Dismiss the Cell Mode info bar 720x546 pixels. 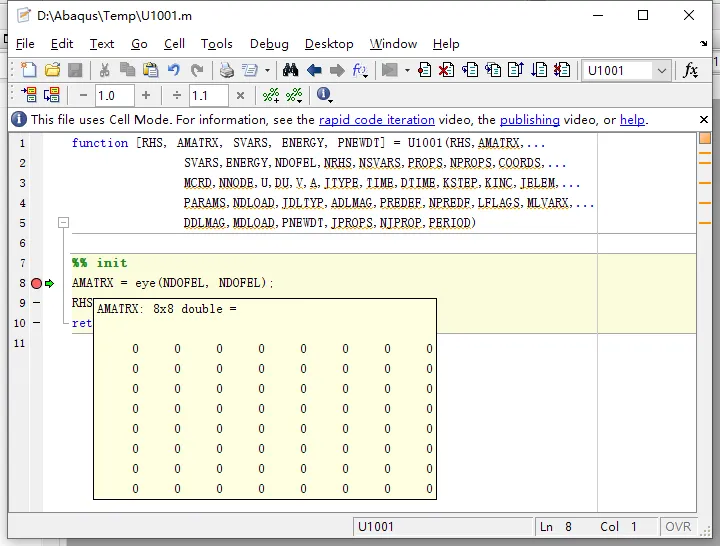click(703, 120)
